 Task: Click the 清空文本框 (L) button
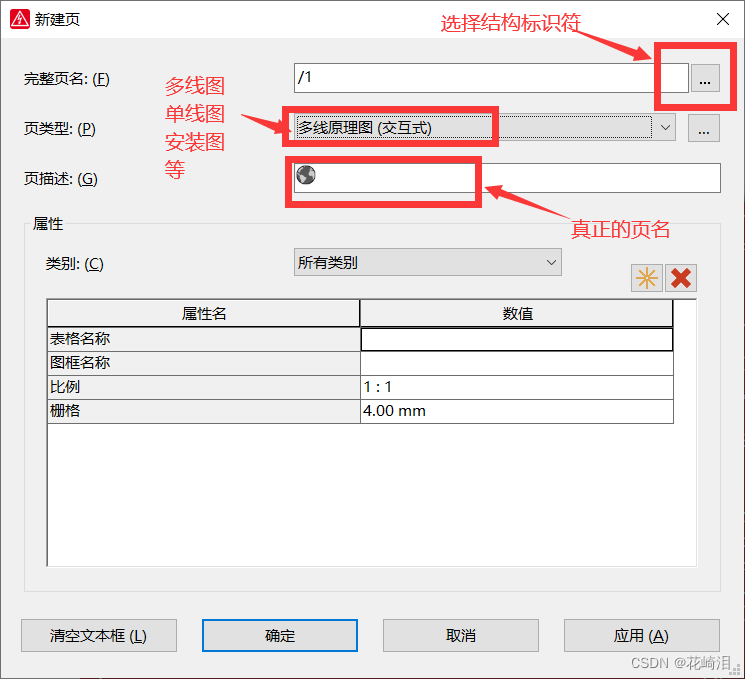tap(99, 635)
